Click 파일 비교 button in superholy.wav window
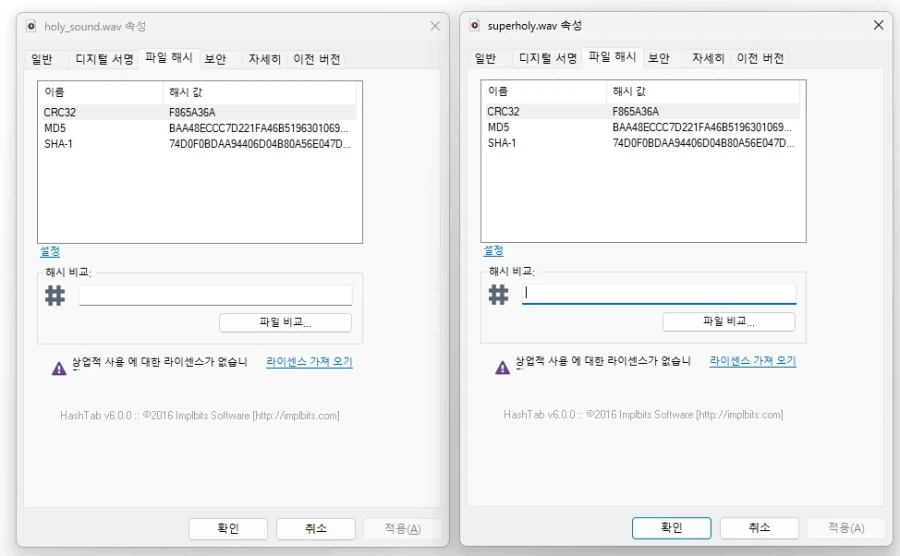Image resolution: width=900 pixels, height=556 pixels. [x=729, y=321]
